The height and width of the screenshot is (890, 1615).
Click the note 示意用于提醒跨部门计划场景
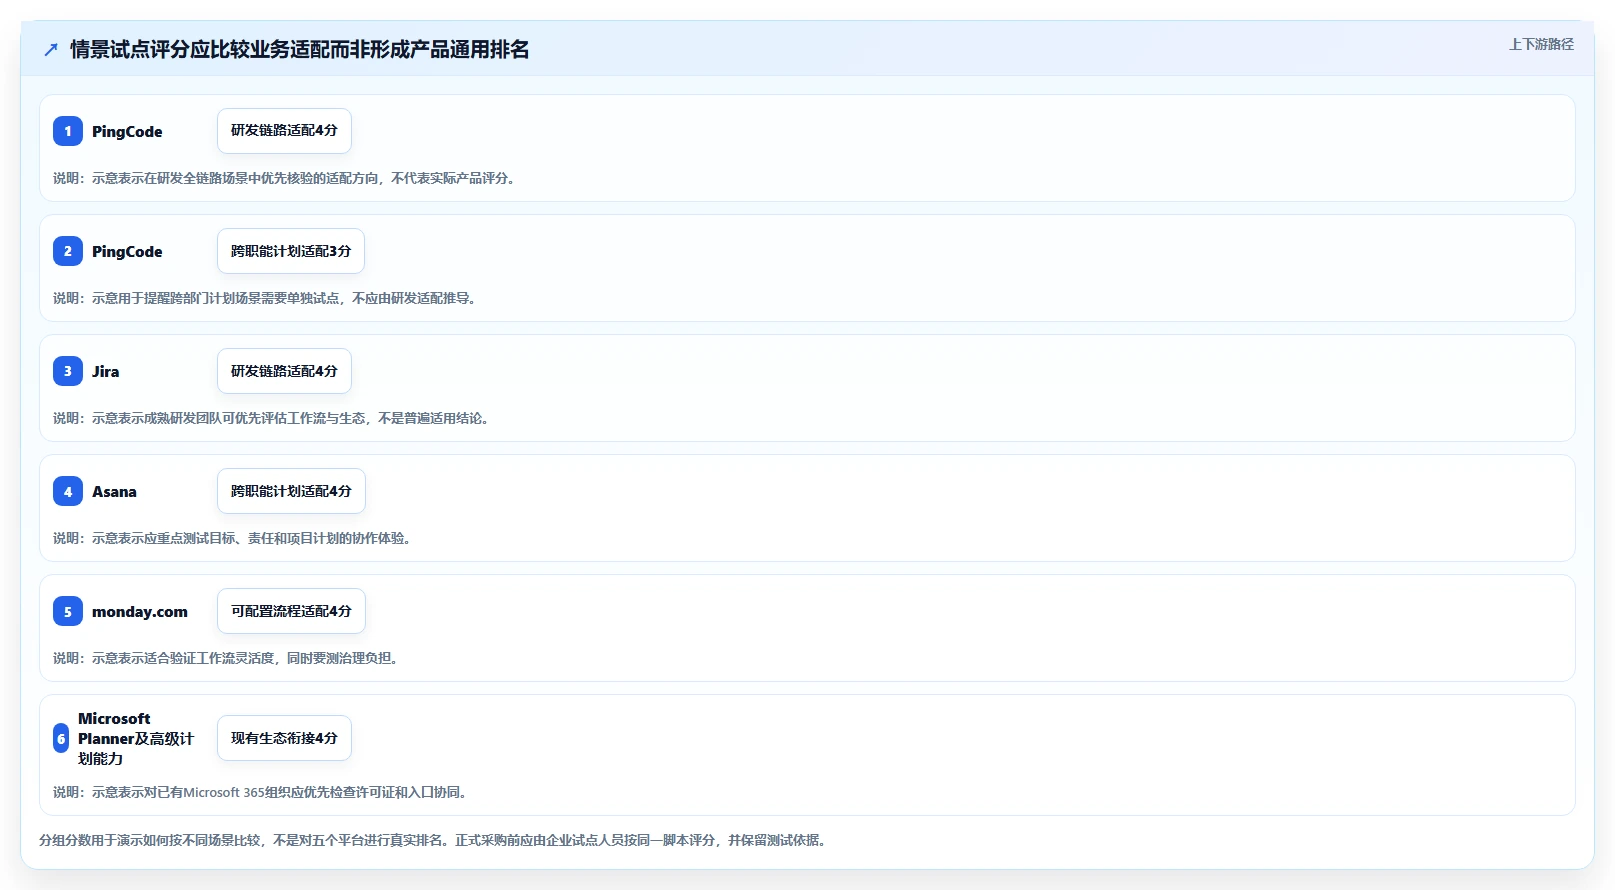[x=265, y=298]
